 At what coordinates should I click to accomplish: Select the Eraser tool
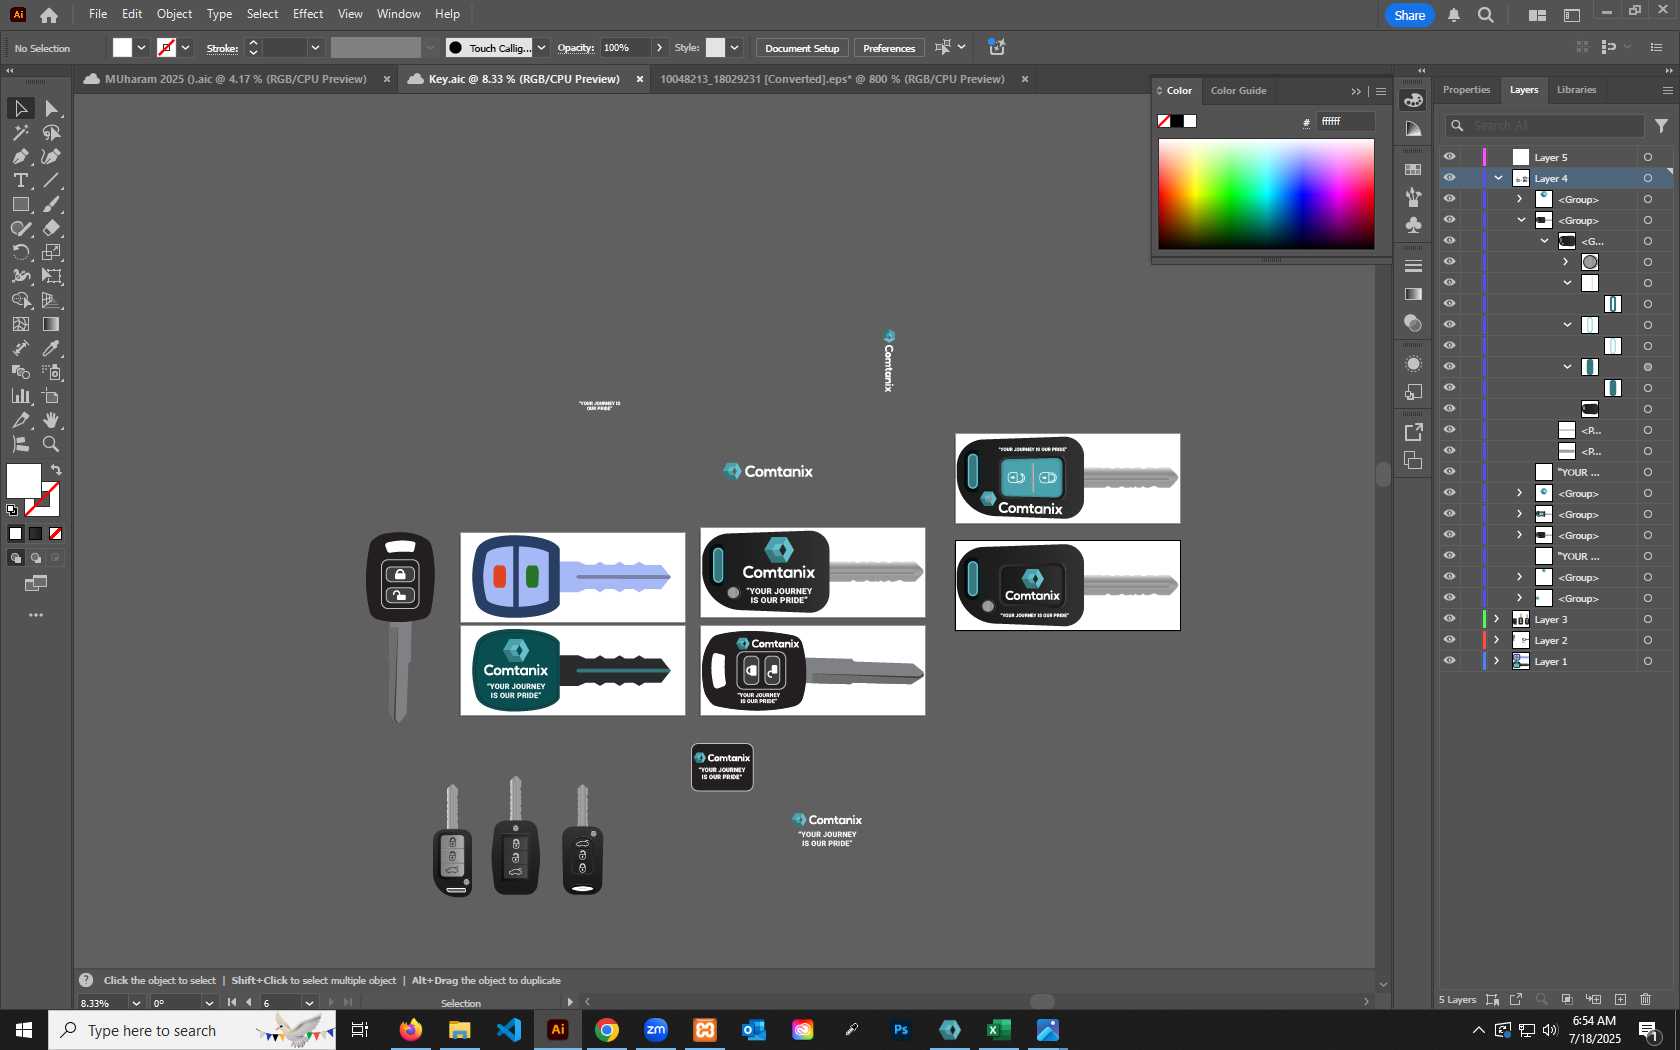pyautogui.click(x=52, y=228)
